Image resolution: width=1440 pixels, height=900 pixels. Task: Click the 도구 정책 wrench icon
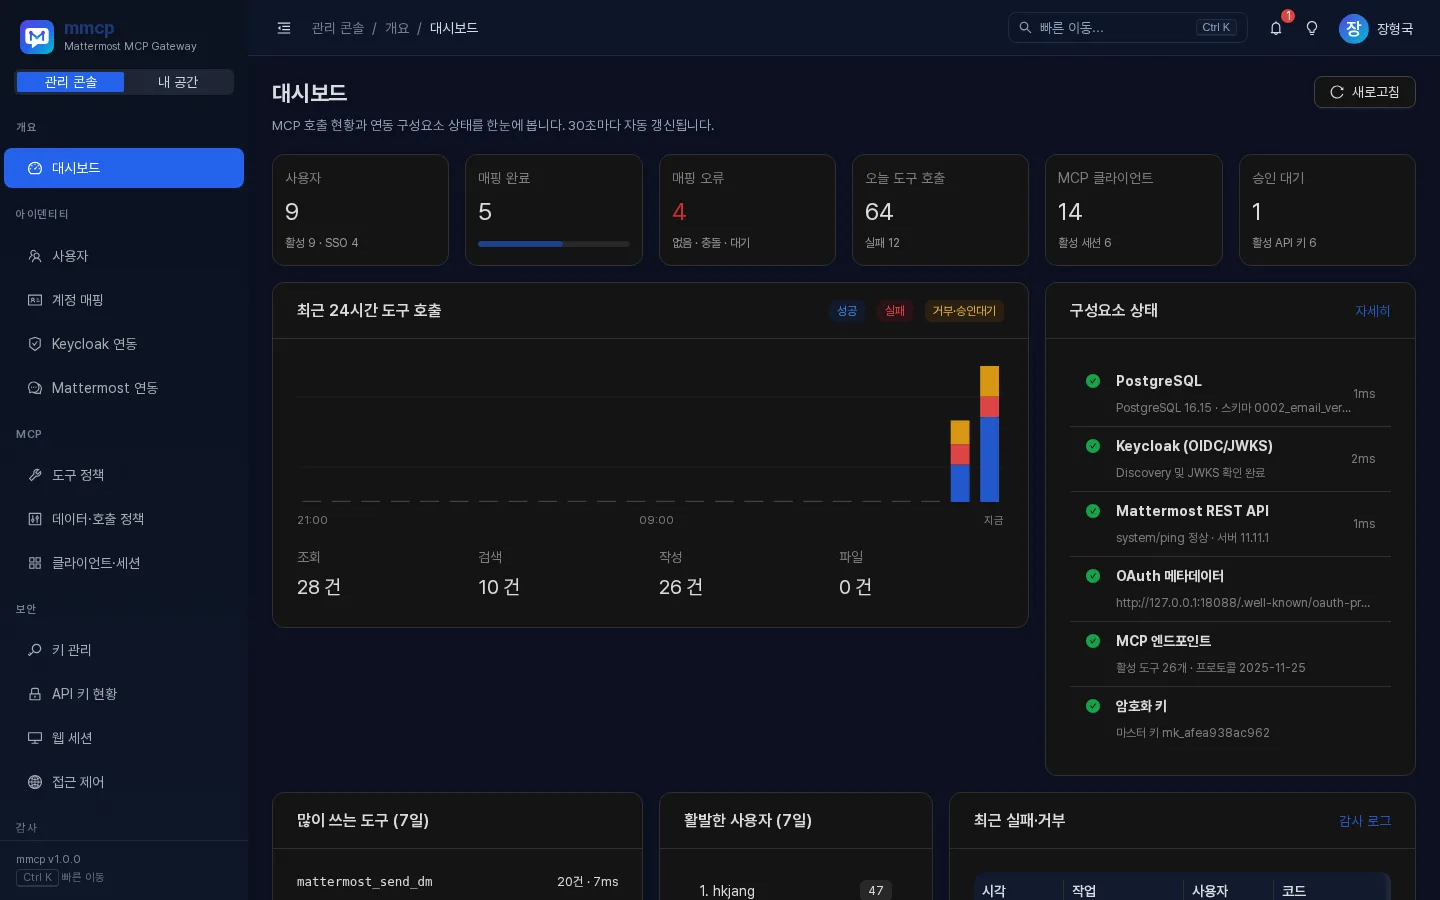pyautogui.click(x=35, y=475)
